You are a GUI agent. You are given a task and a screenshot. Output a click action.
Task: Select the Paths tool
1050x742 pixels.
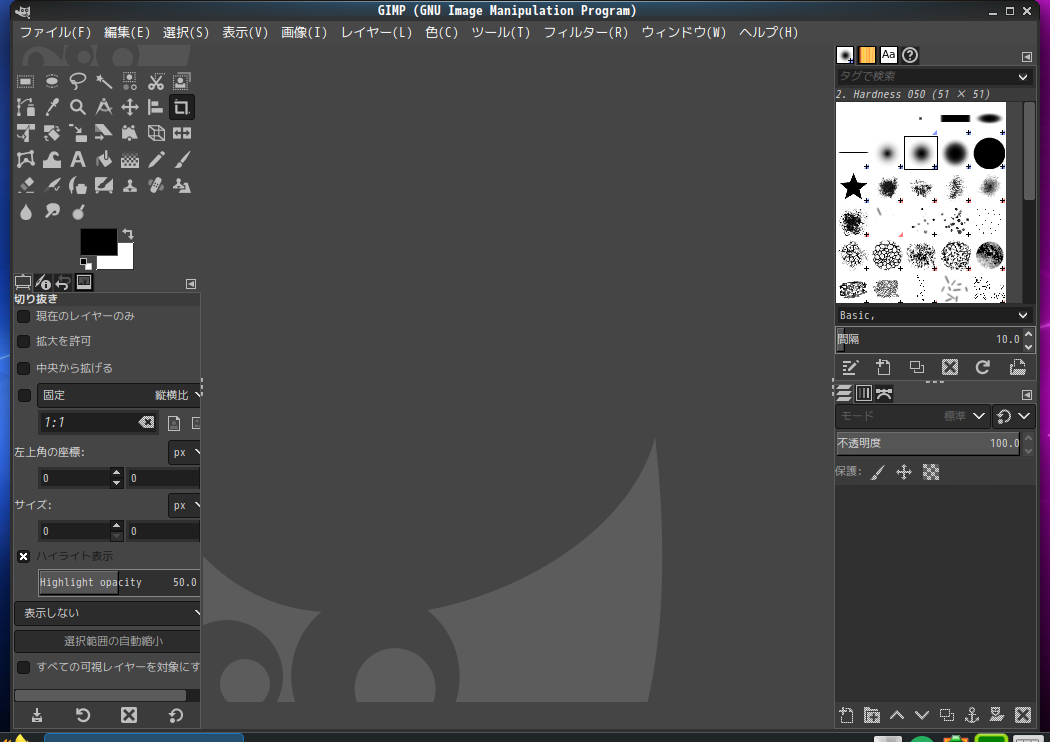click(25, 107)
